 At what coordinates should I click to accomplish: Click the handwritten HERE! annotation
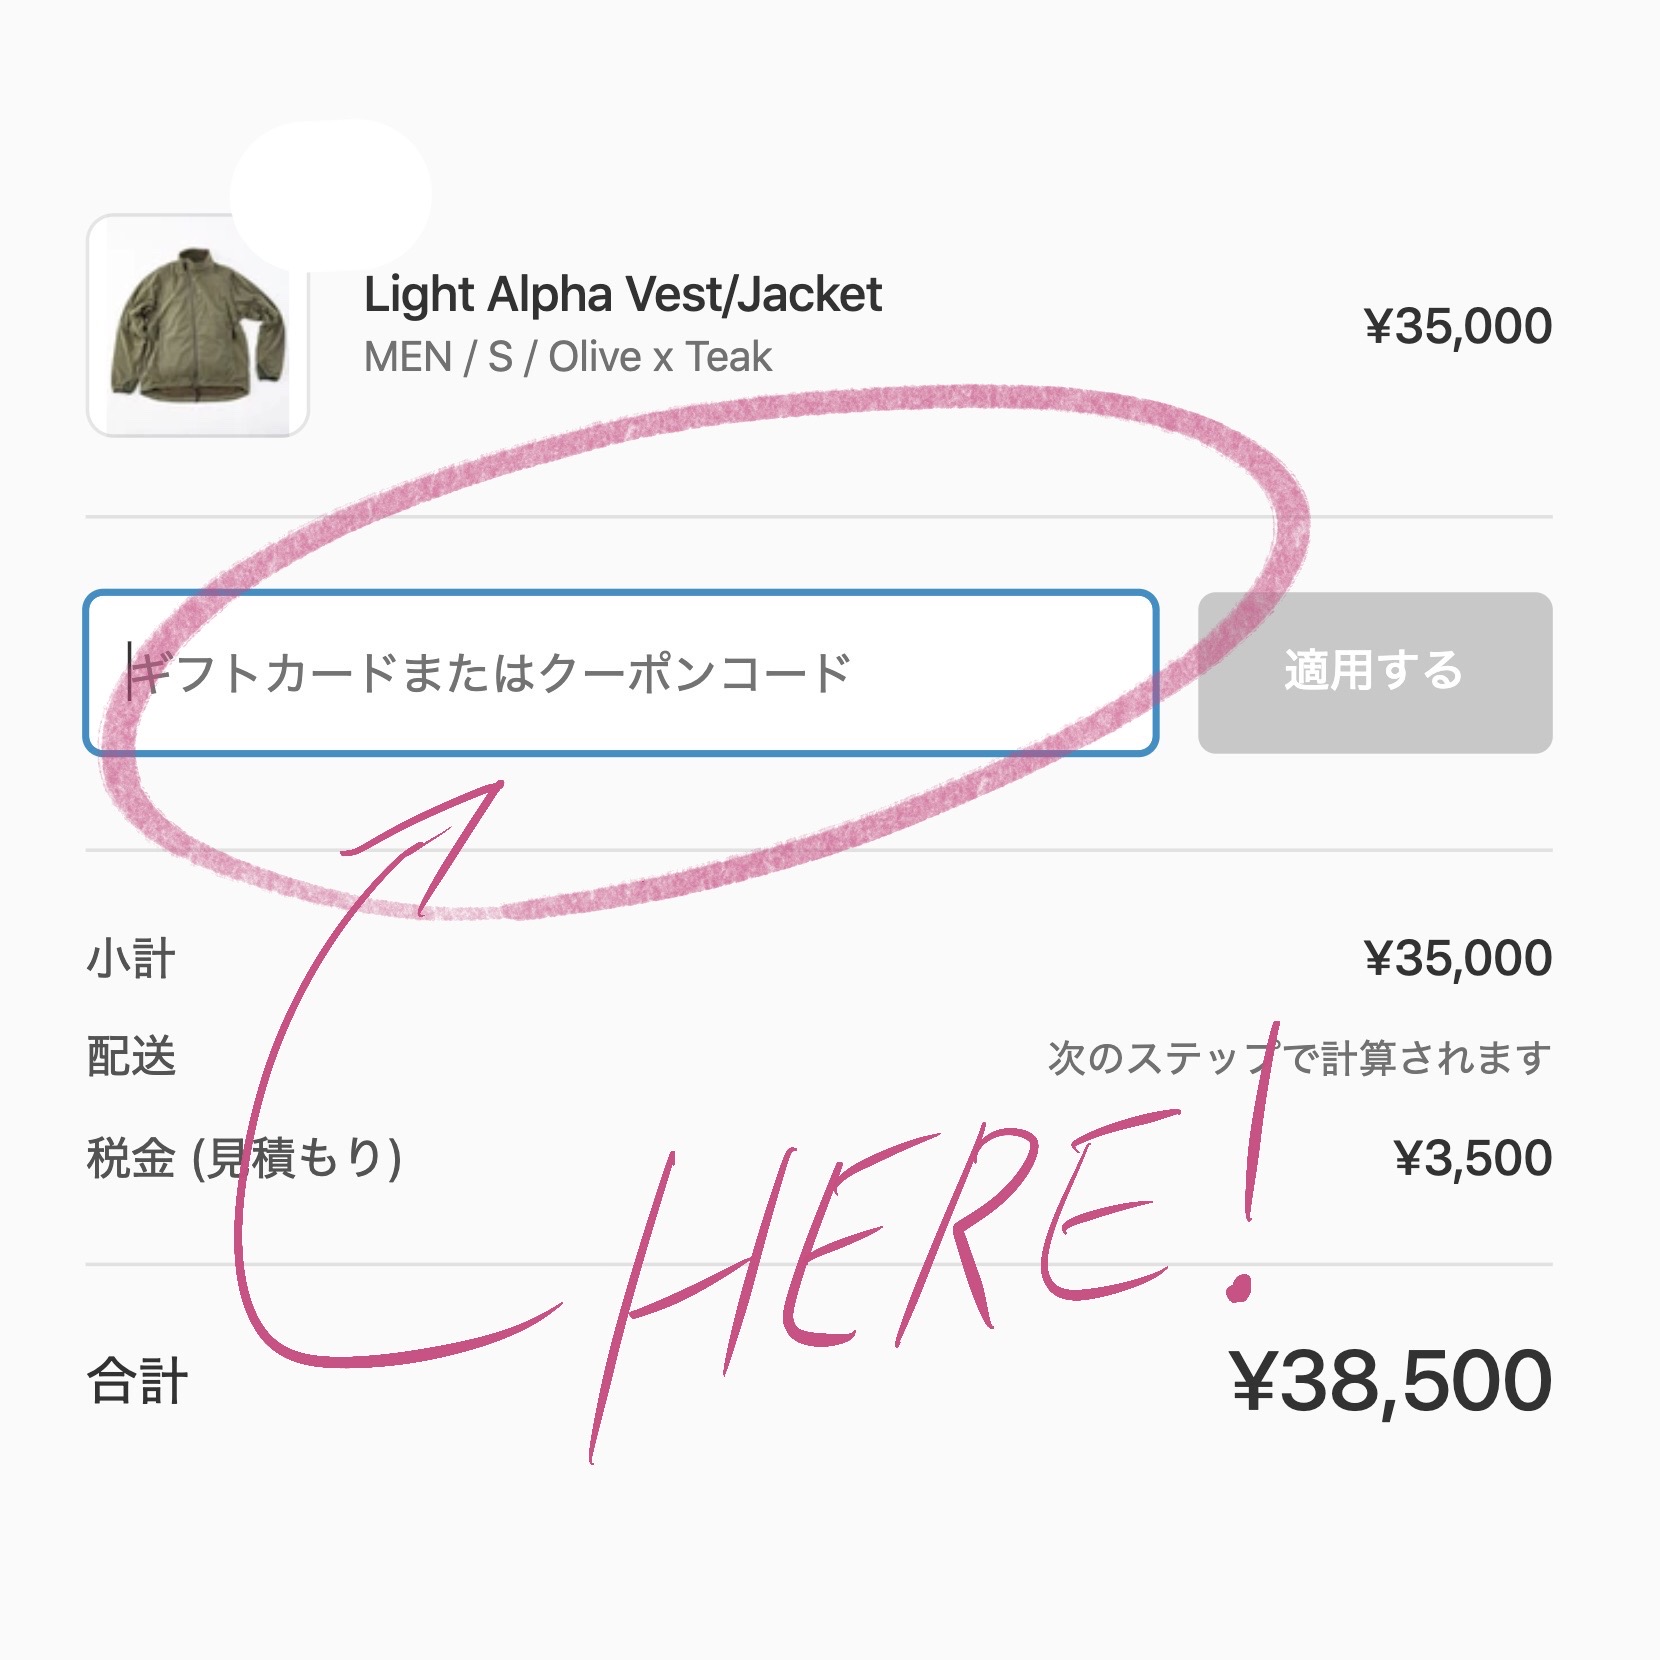coord(930,1240)
